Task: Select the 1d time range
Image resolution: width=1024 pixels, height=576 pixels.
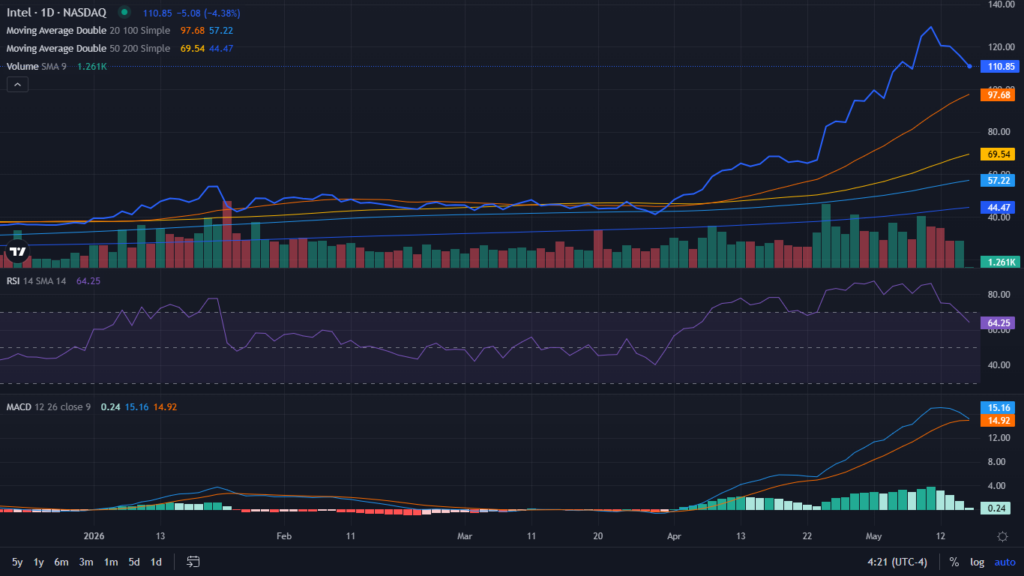Action: (x=156, y=562)
